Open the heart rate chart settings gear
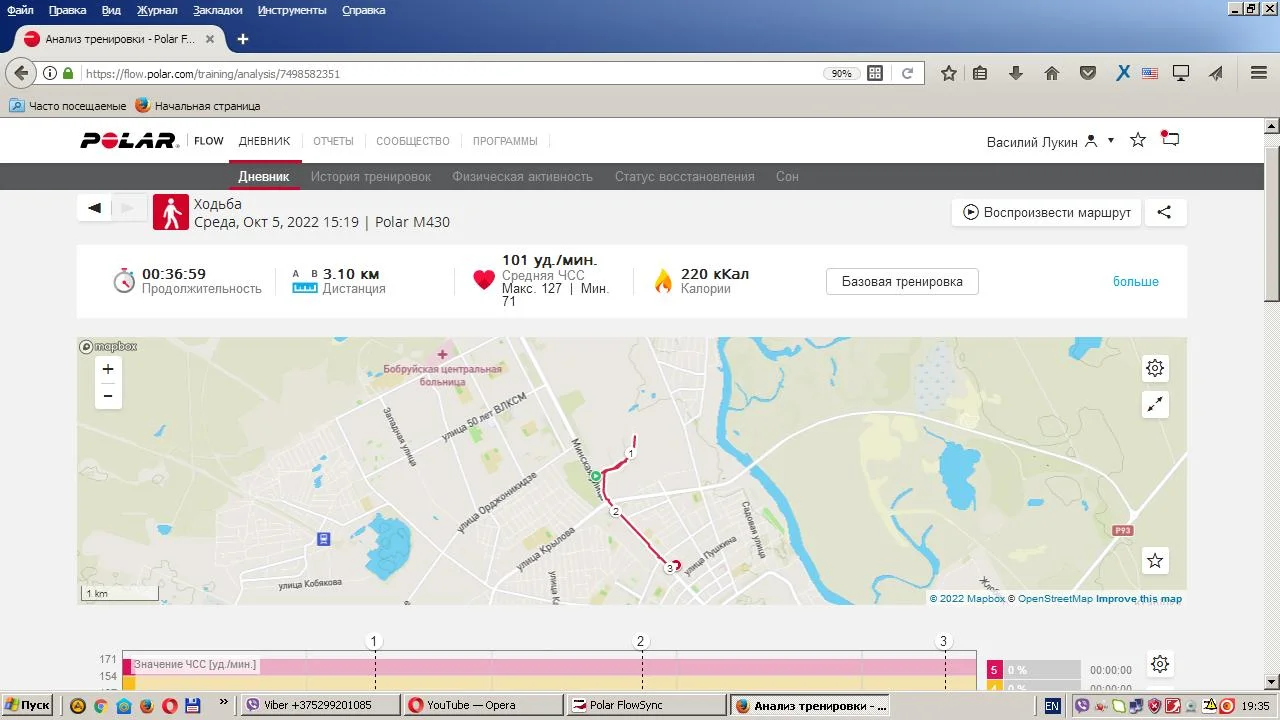The height and width of the screenshot is (720, 1280). coord(1160,664)
